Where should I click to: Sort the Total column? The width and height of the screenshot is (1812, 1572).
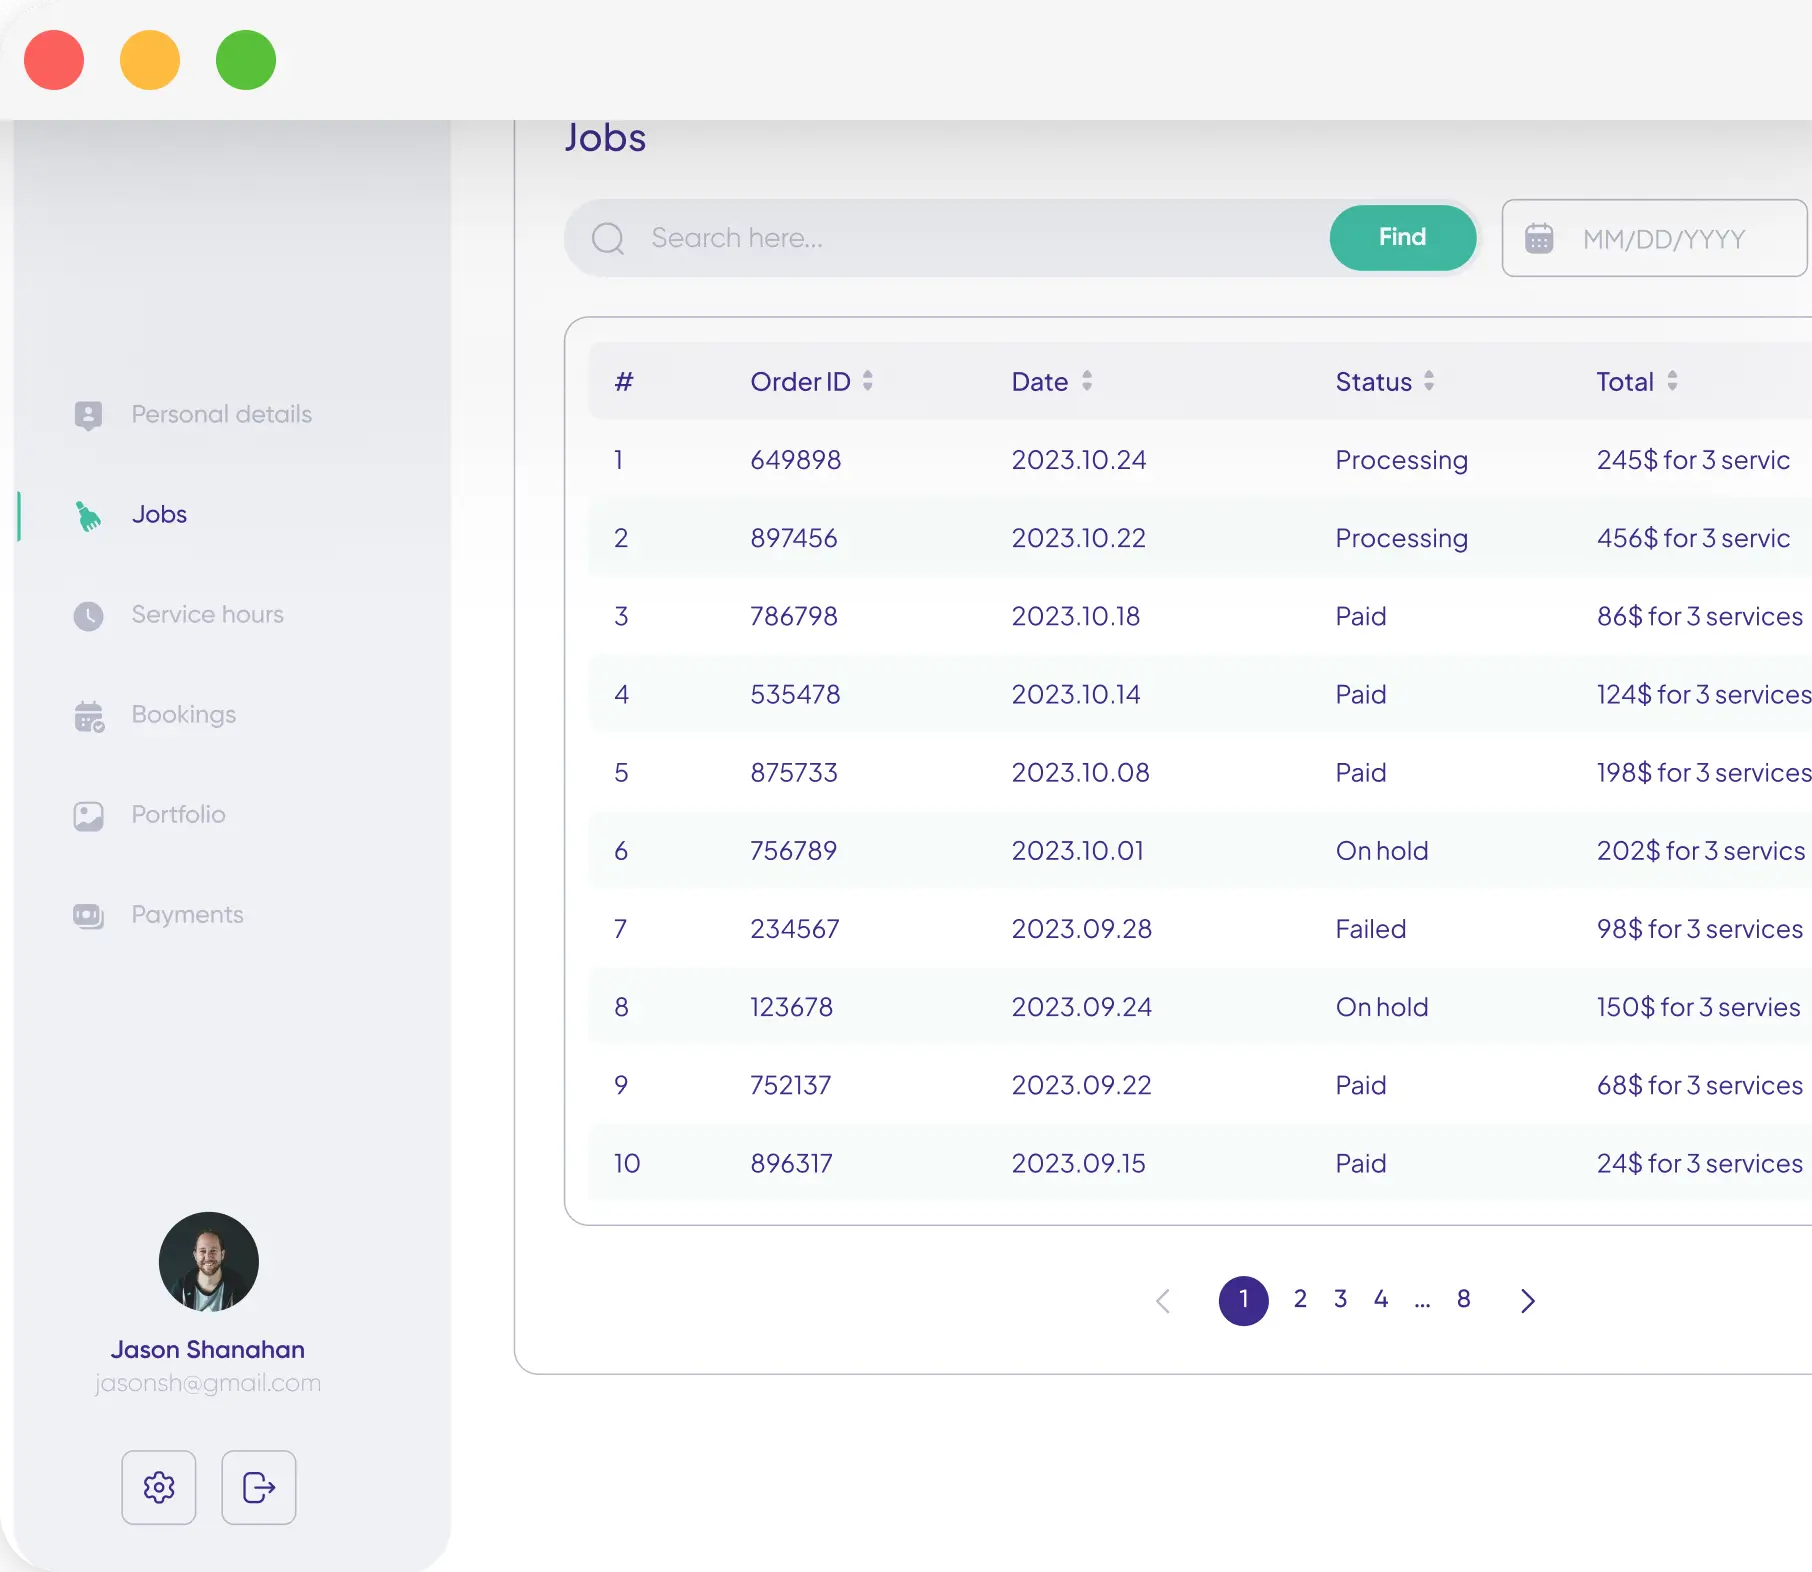click(1672, 381)
